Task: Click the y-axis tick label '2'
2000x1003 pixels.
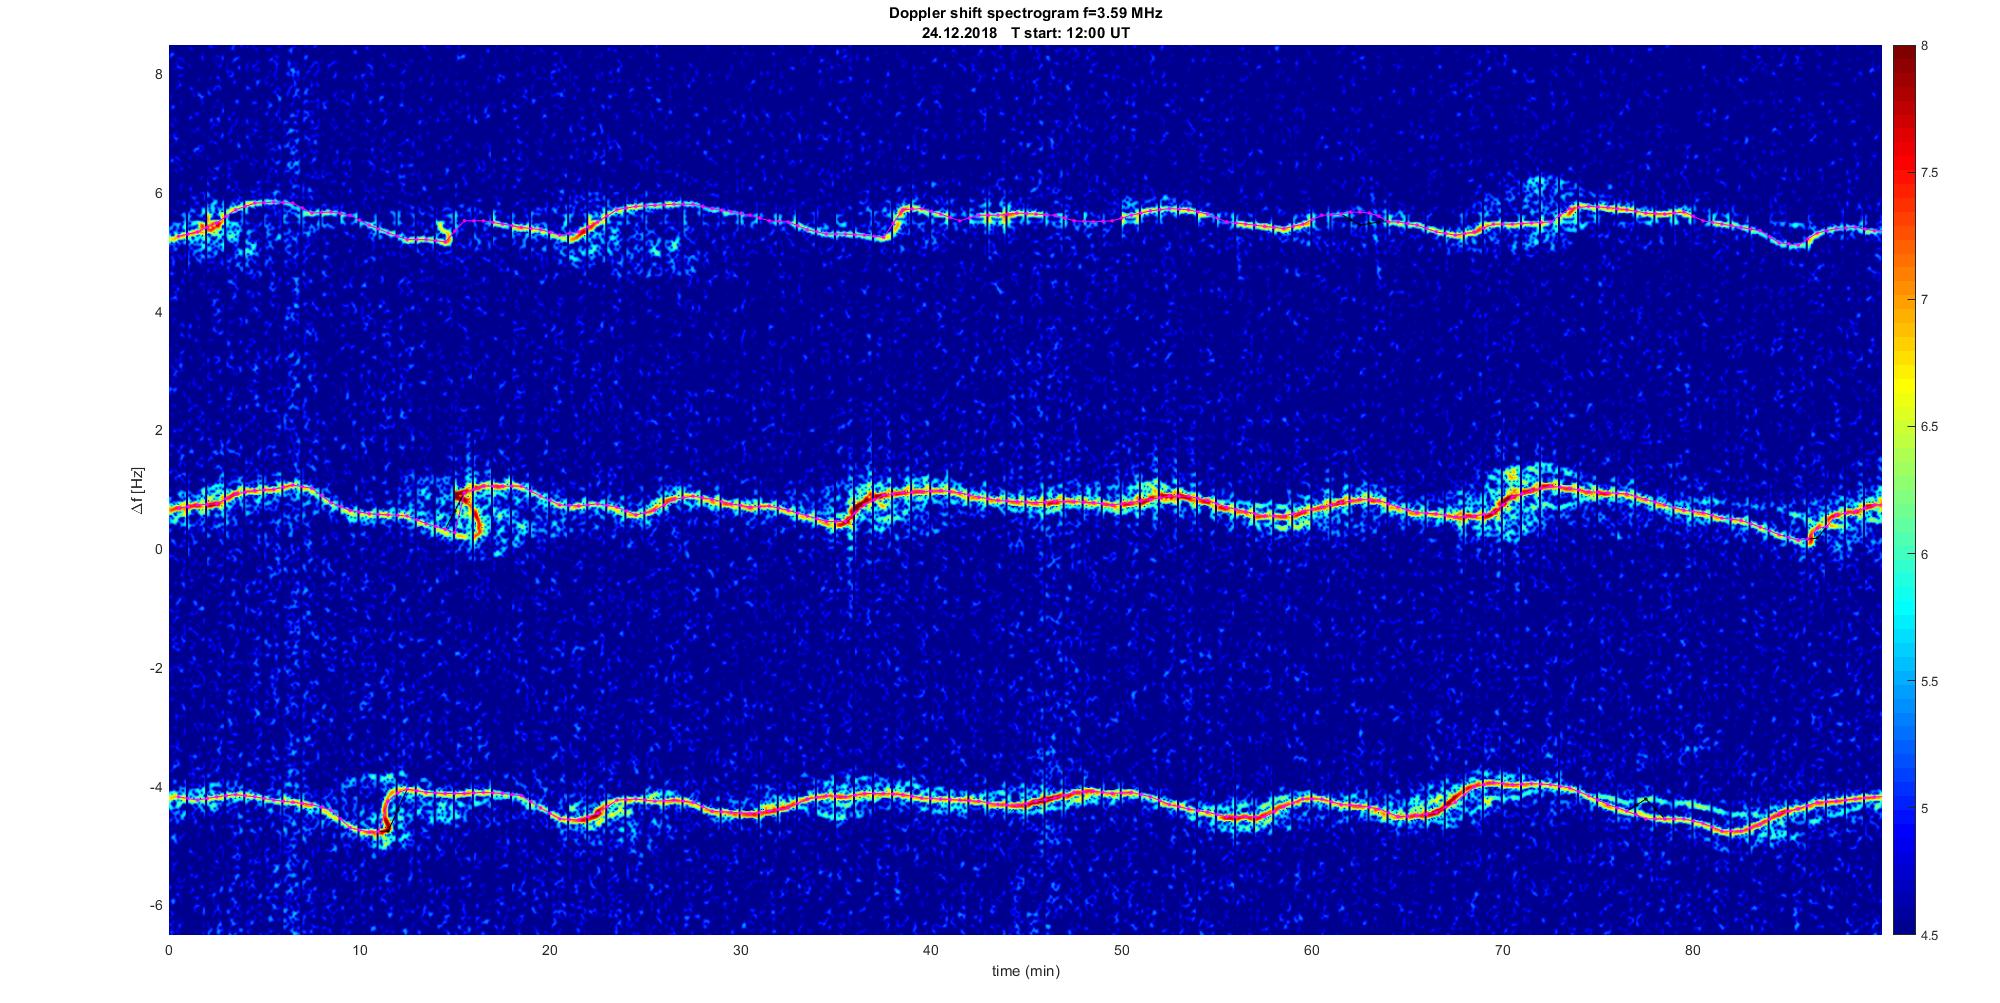Action: [157, 431]
